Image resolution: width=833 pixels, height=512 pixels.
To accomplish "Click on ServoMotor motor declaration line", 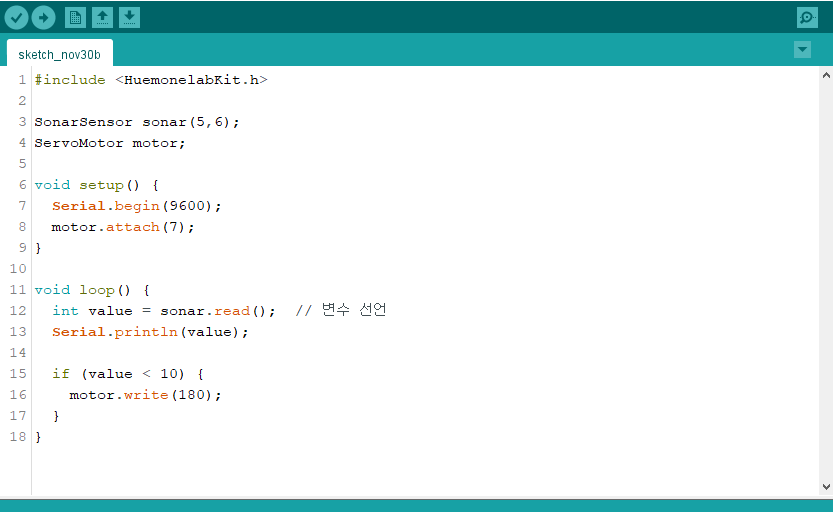I will pyautogui.click(x=110, y=143).
